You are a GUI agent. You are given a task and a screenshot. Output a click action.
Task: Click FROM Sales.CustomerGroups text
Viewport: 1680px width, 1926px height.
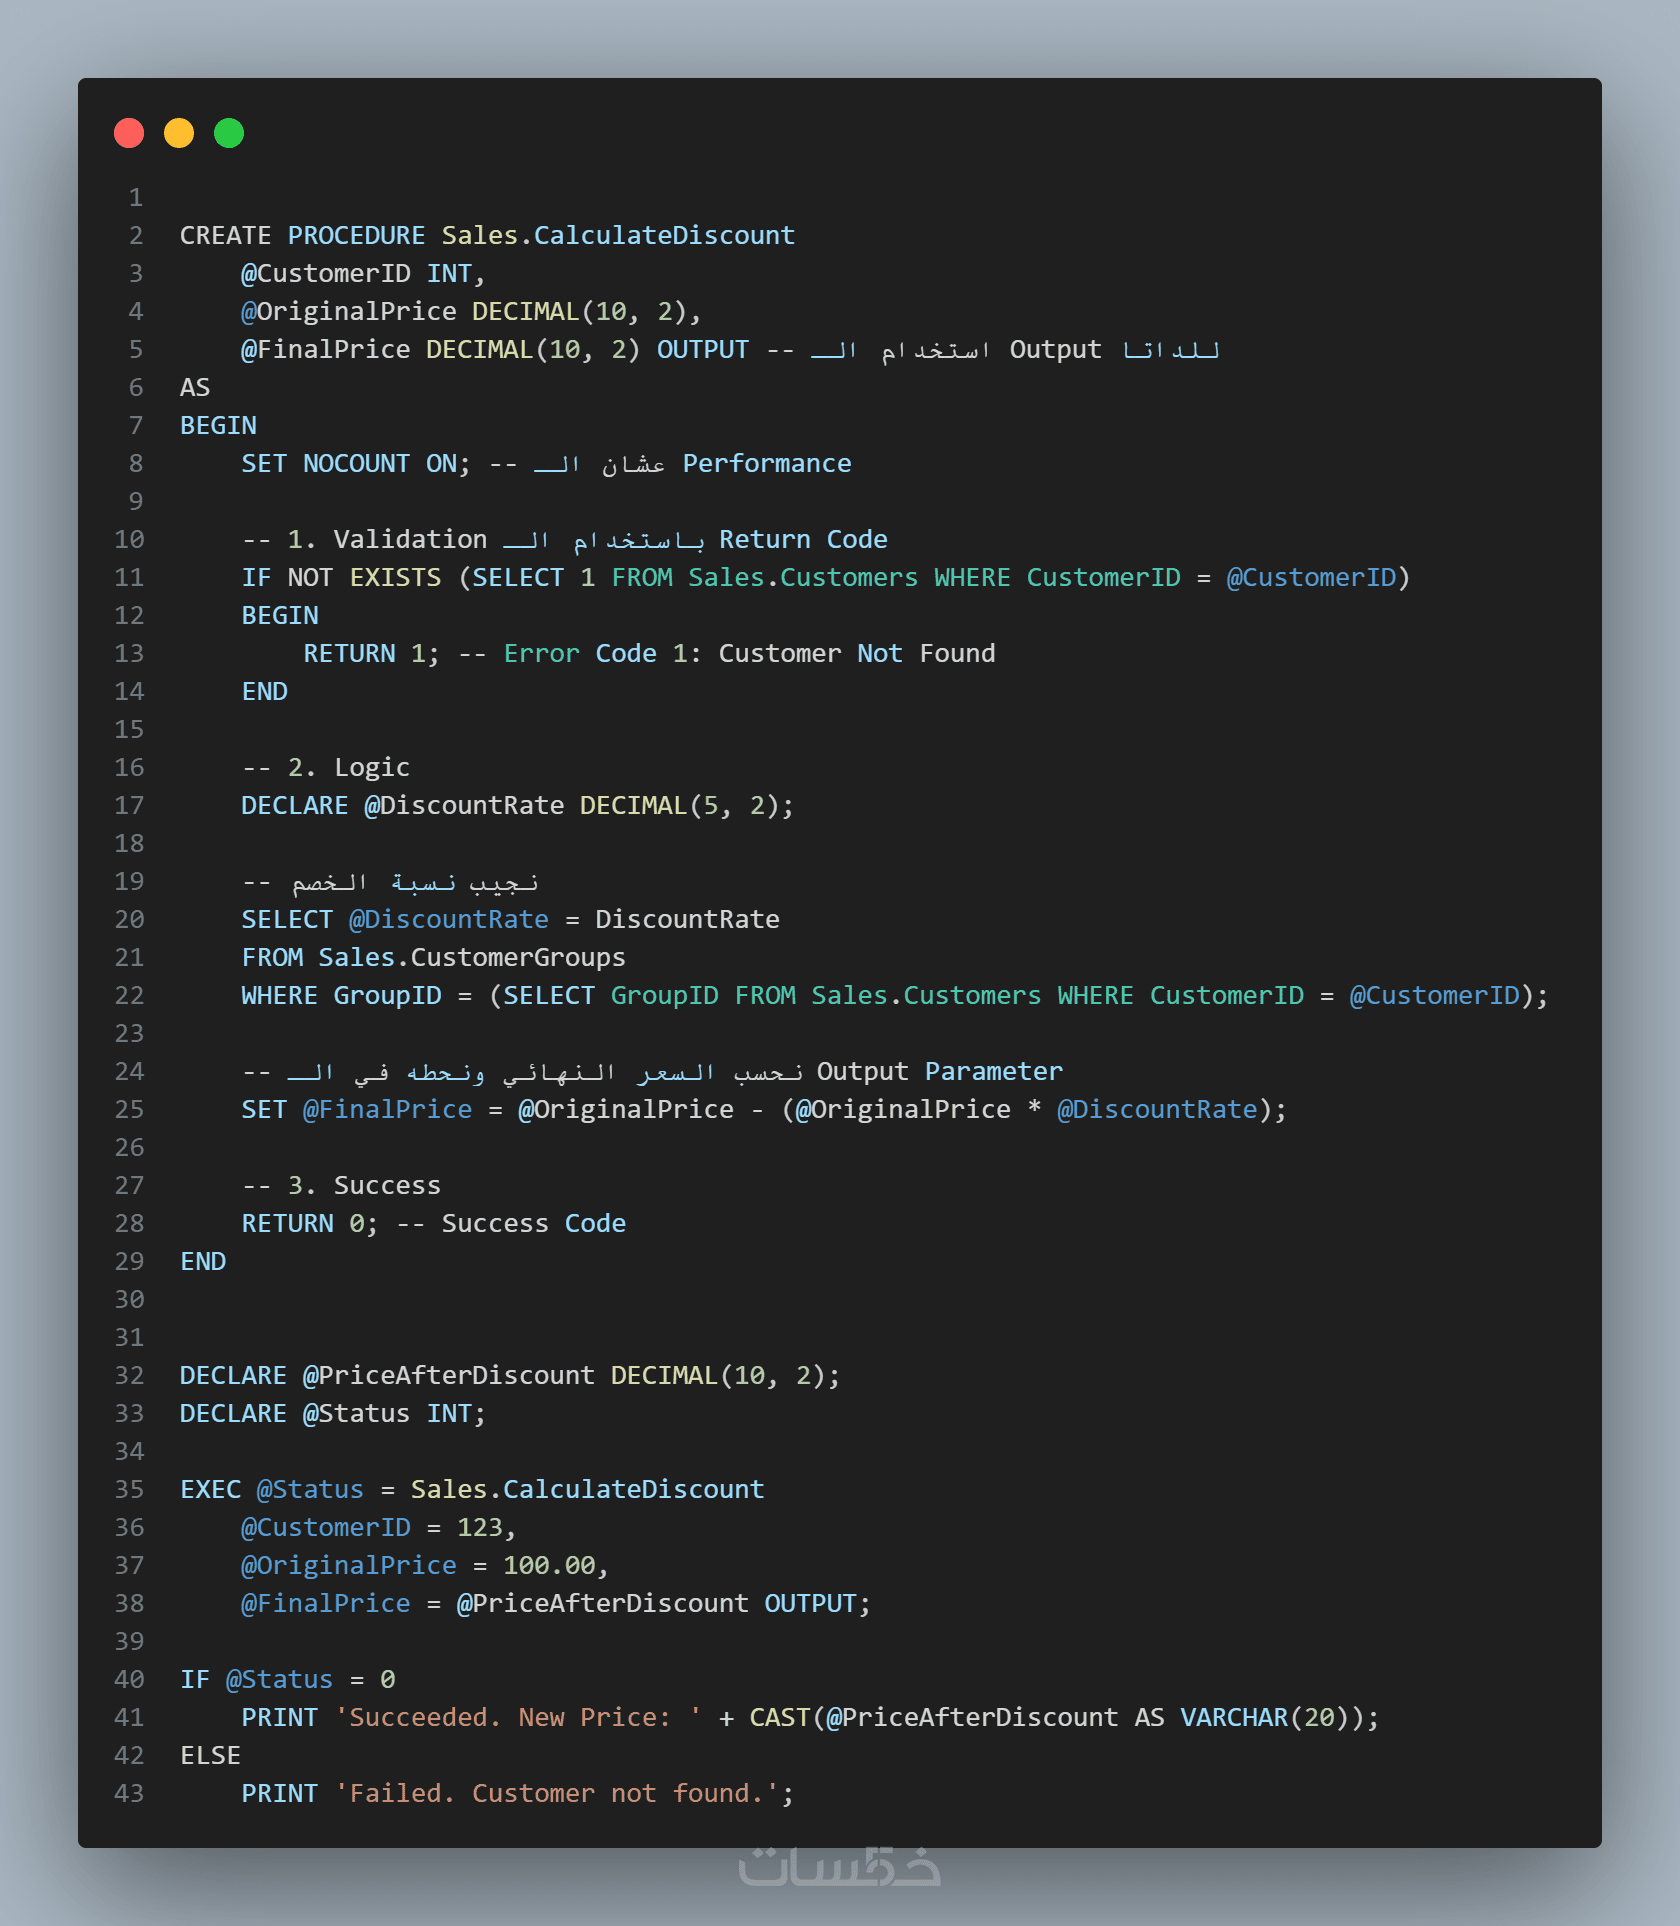(433, 958)
